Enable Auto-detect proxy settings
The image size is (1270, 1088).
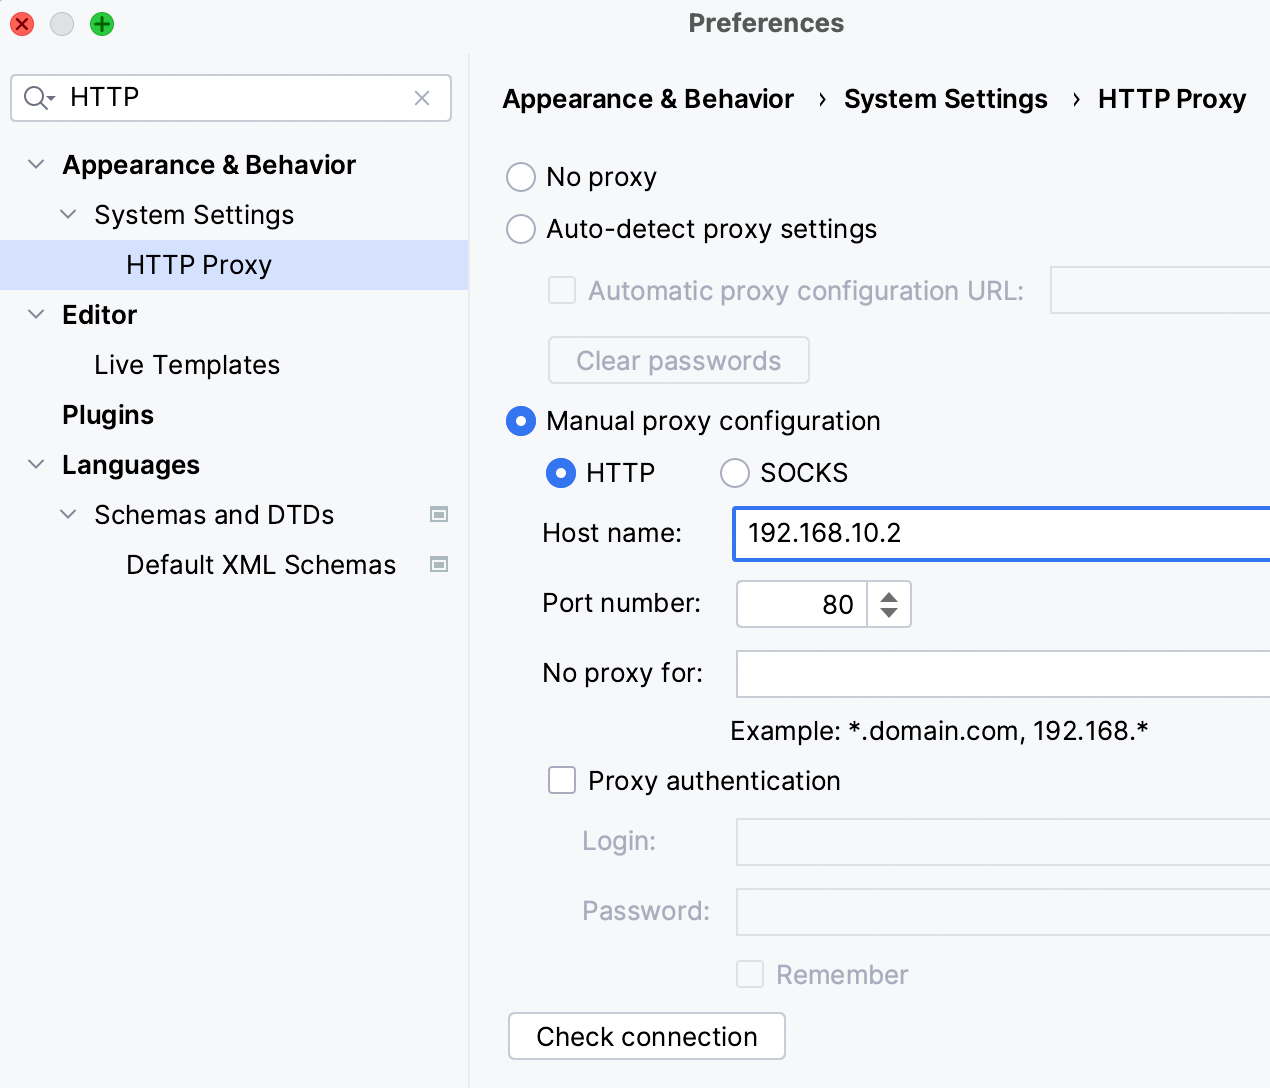[520, 229]
